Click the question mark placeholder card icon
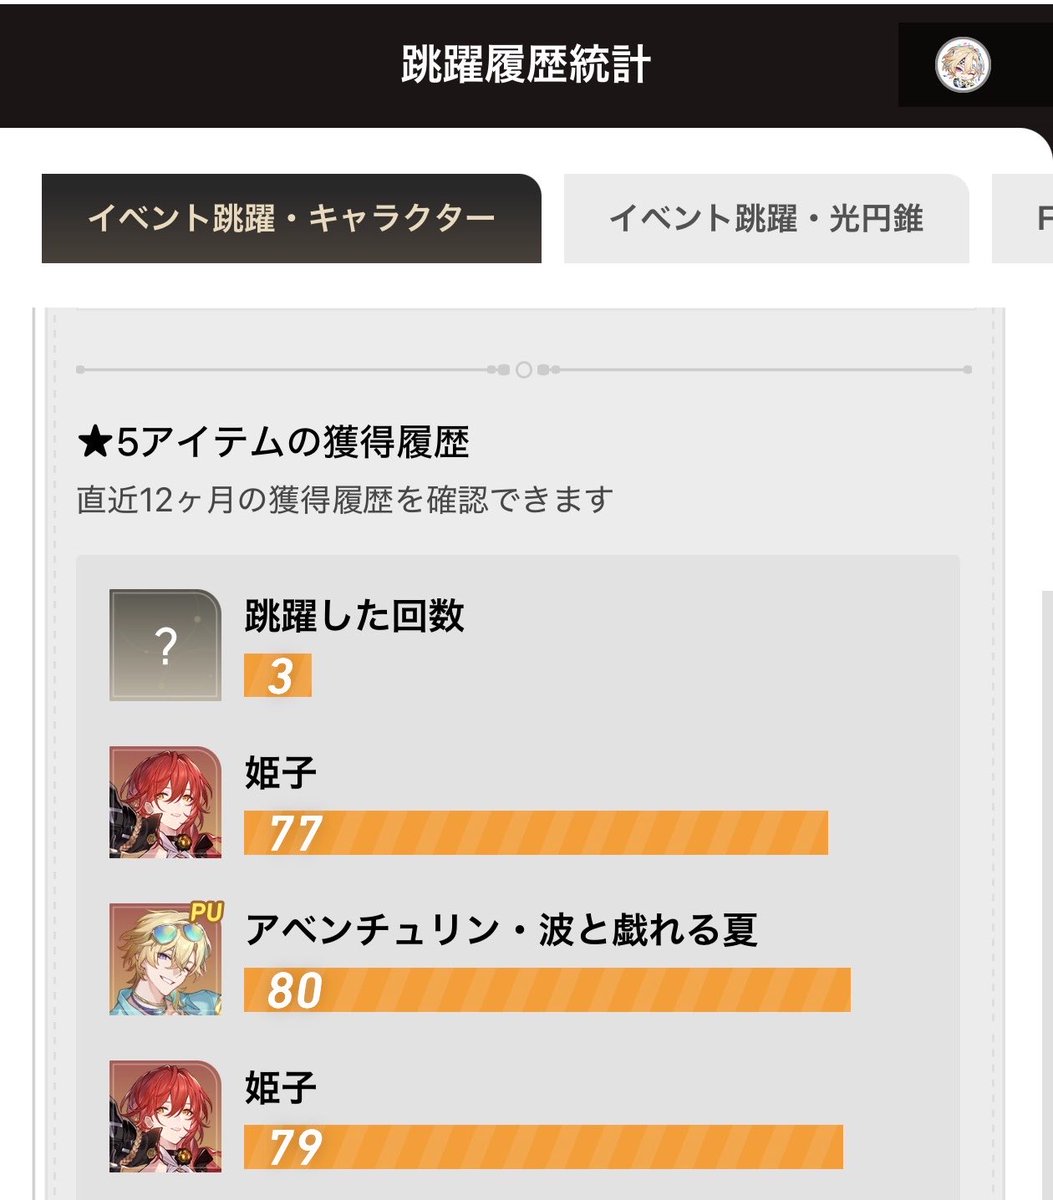The image size is (1053, 1200). click(165, 645)
